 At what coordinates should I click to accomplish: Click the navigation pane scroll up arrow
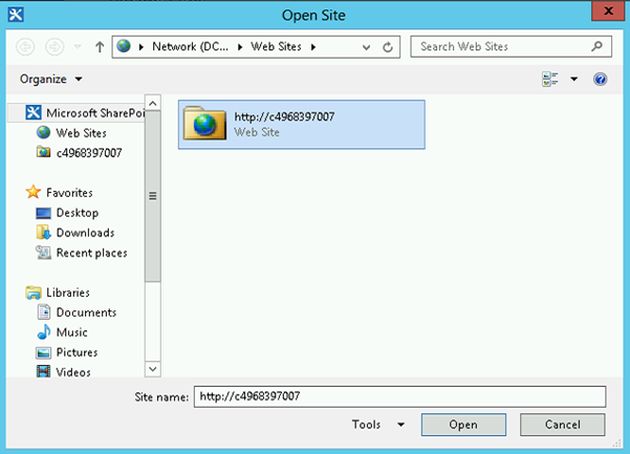[153, 104]
